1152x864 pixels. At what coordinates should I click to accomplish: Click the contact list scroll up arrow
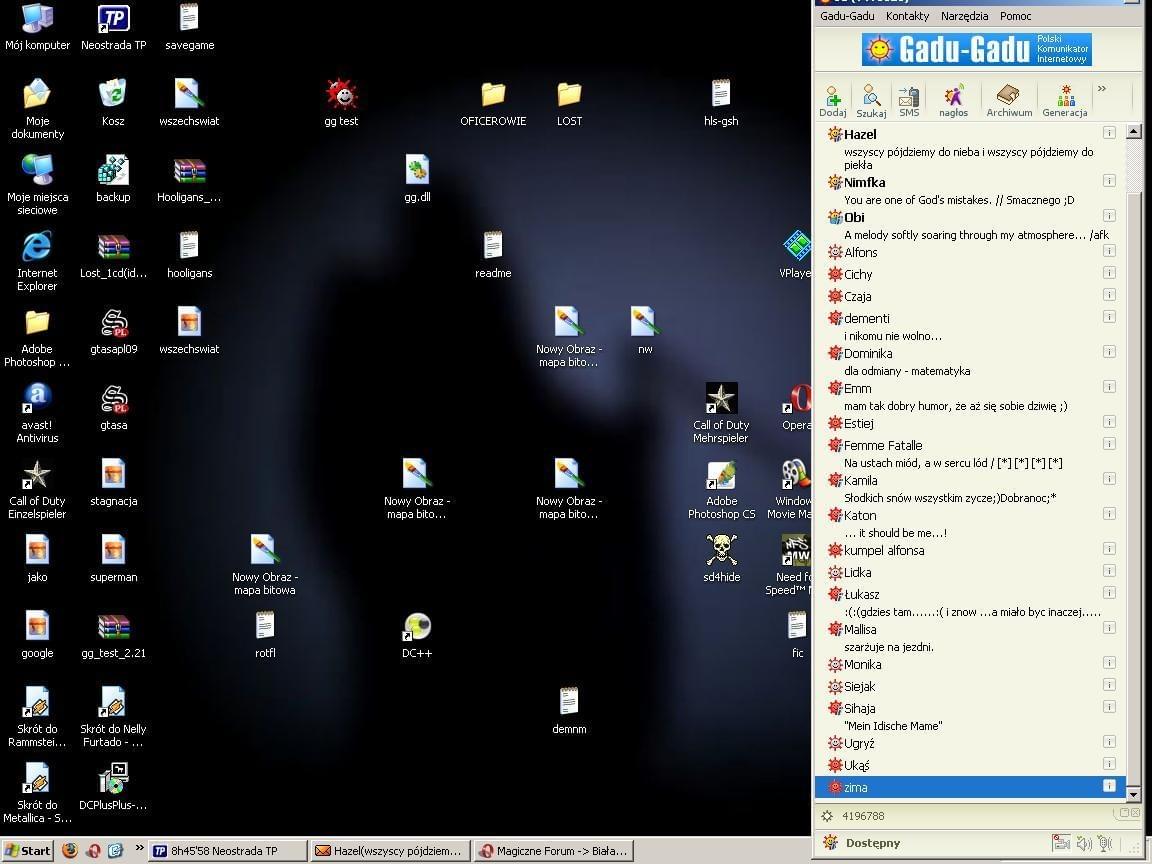(1134, 132)
